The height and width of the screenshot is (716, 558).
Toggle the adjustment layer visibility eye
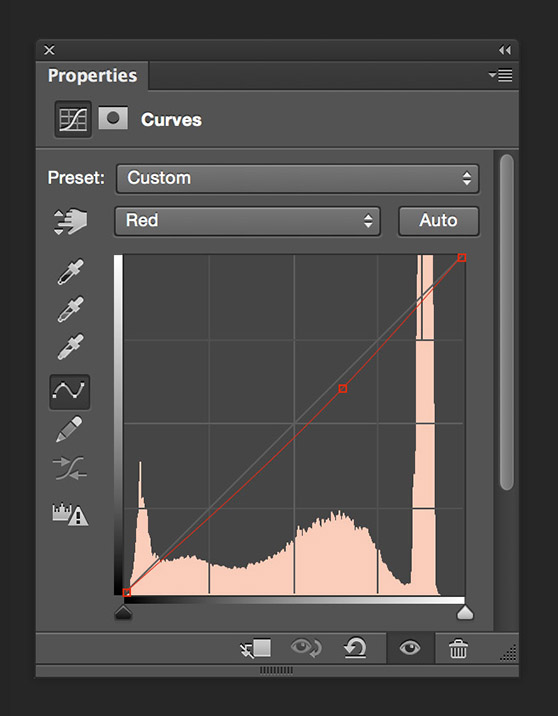[x=410, y=648]
